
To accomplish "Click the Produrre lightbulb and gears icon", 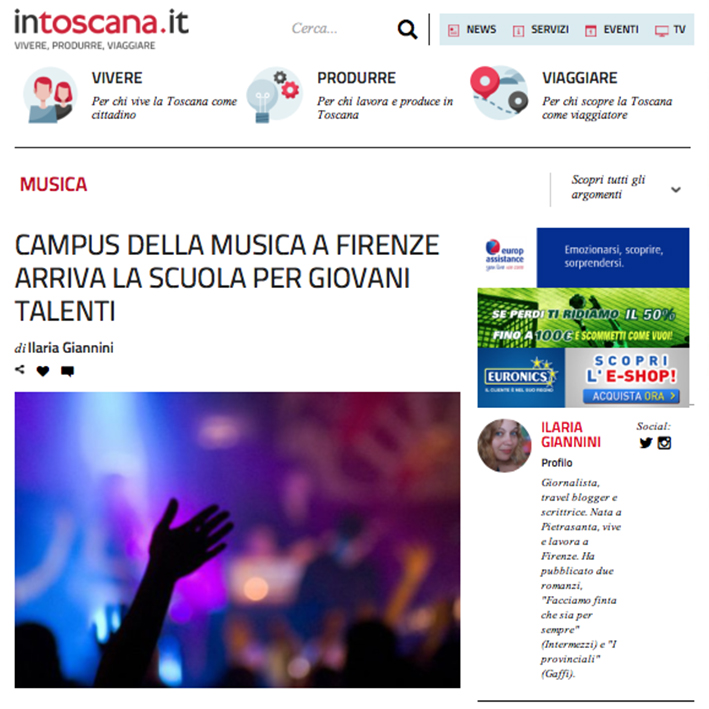I will point(274,95).
